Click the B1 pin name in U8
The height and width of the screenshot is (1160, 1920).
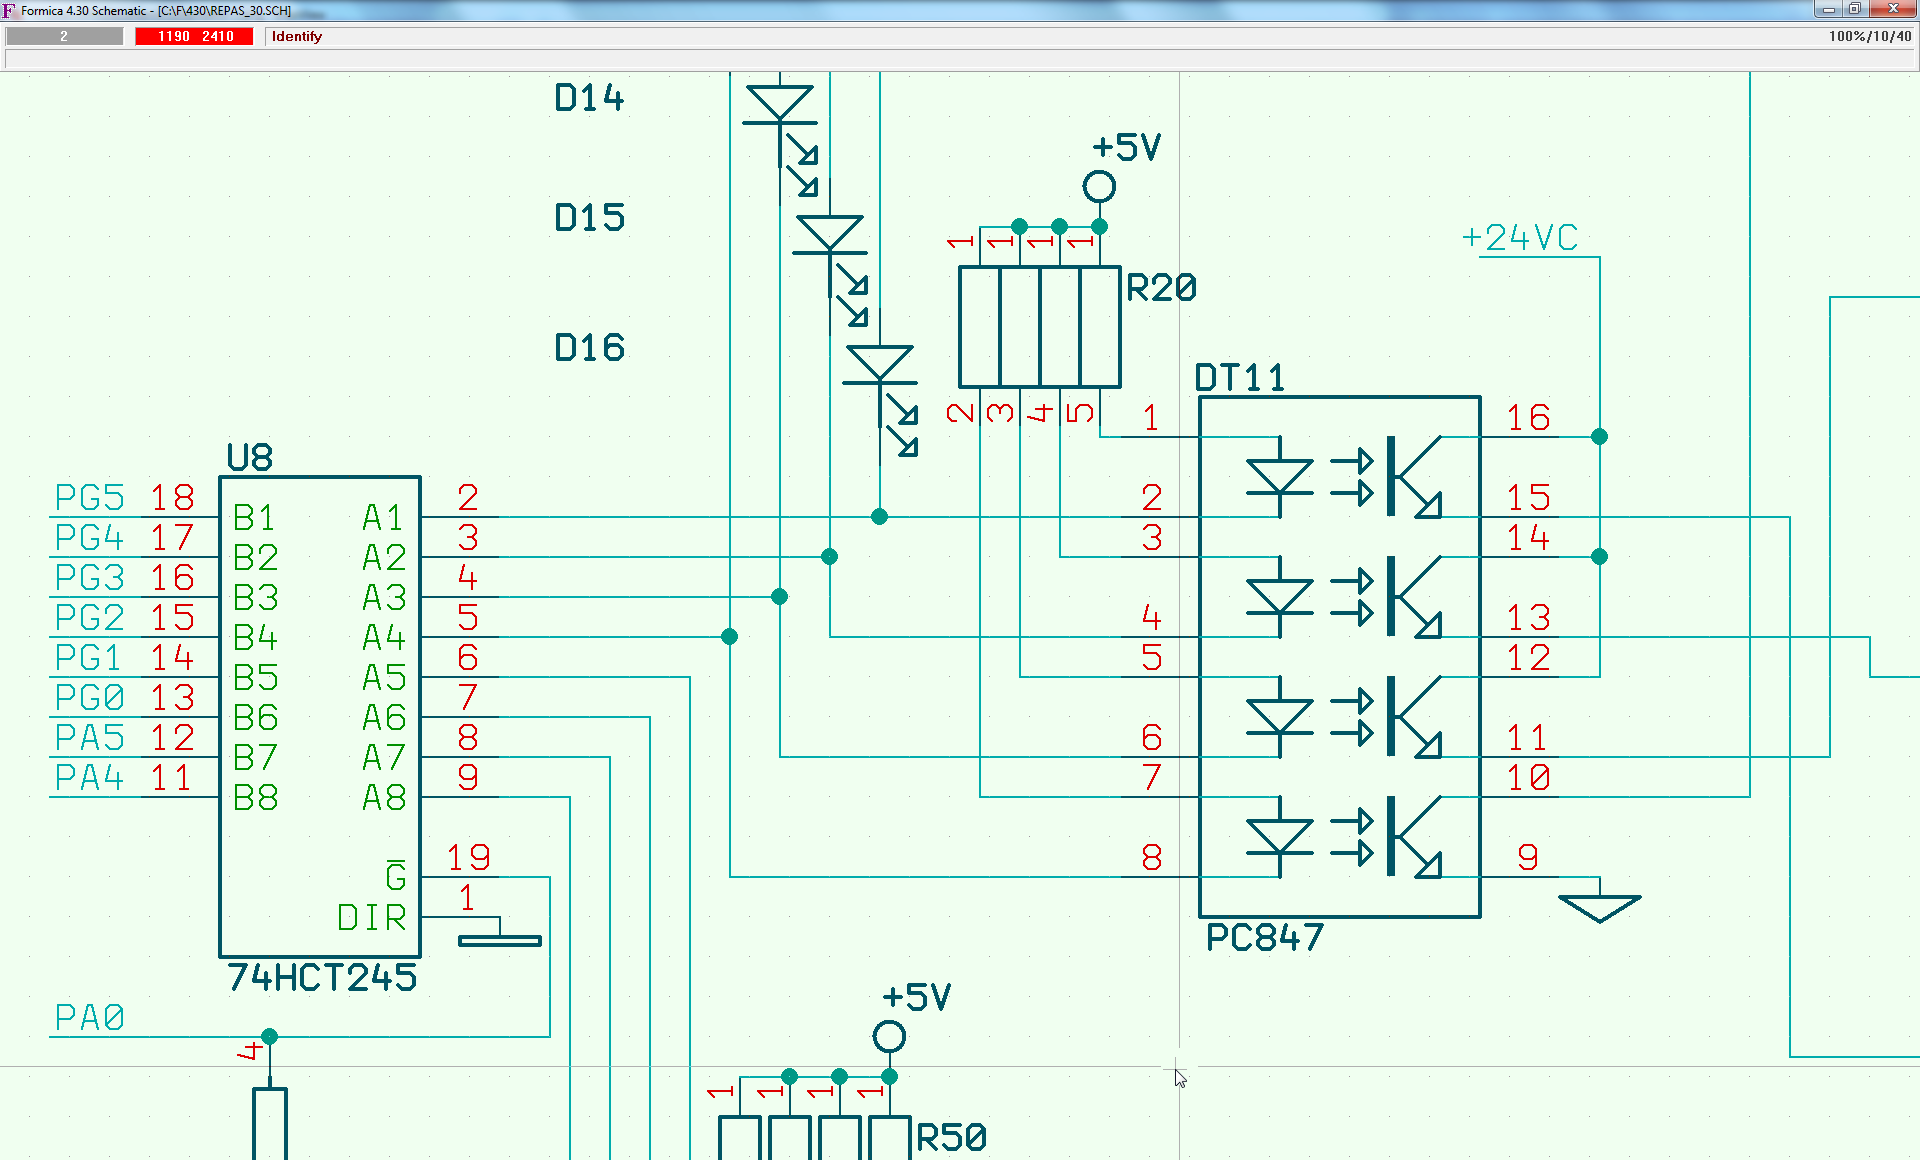point(255,518)
